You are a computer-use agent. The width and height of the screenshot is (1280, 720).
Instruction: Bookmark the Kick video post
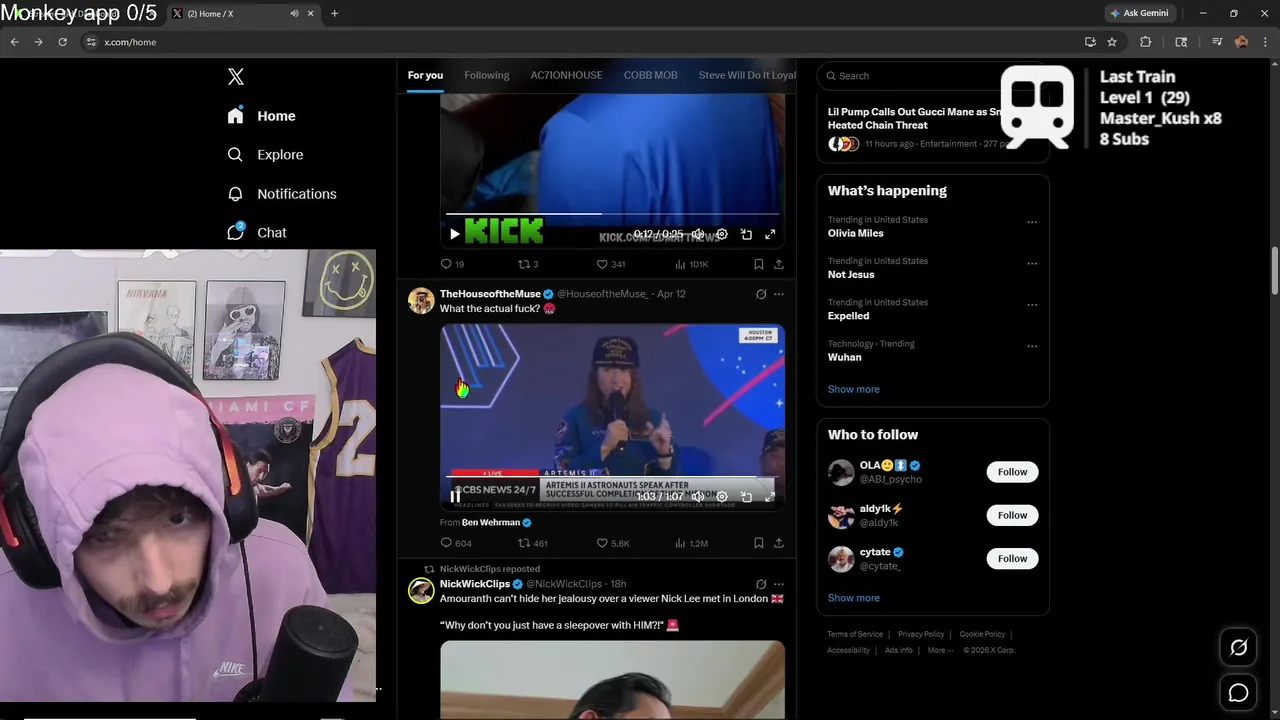pyautogui.click(x=758, y=264)
